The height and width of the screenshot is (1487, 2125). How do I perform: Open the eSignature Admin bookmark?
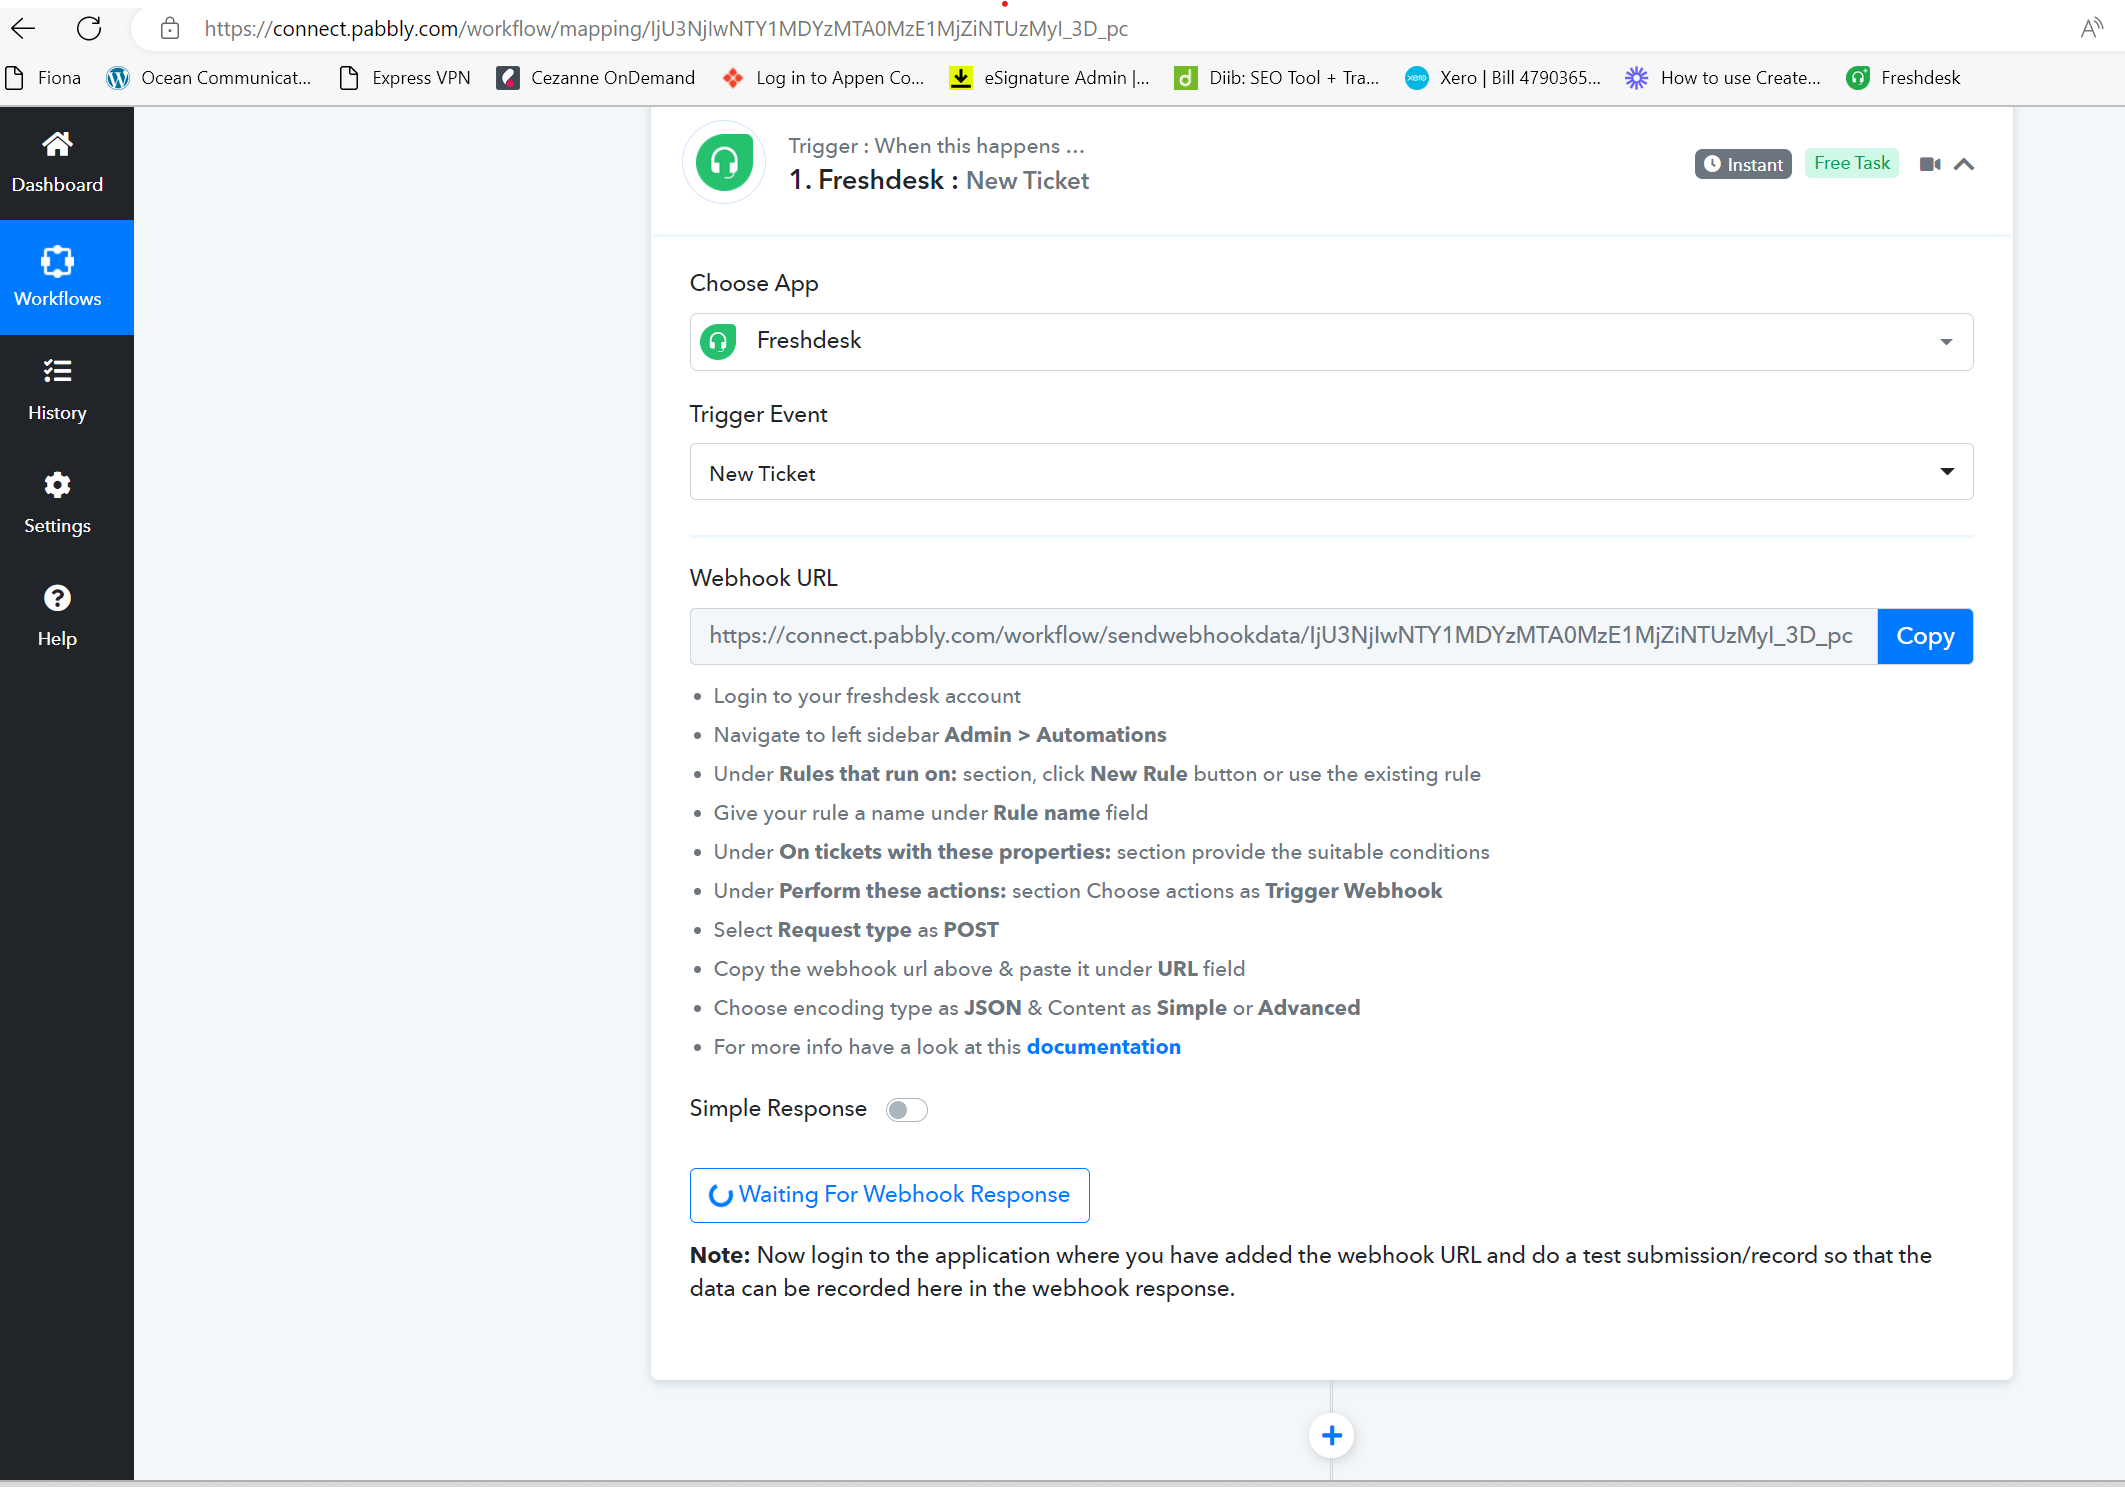pos(1050,78)
